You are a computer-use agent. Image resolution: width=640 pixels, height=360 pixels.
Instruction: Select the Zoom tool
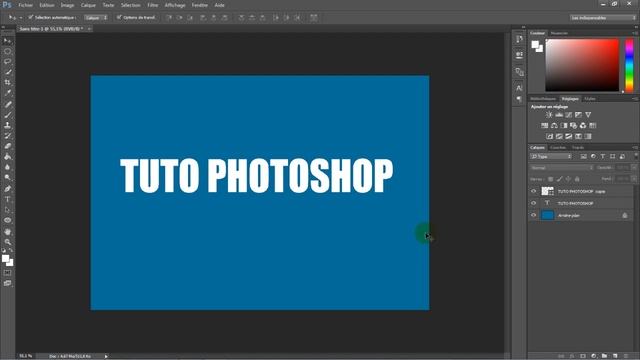[7, 242]
